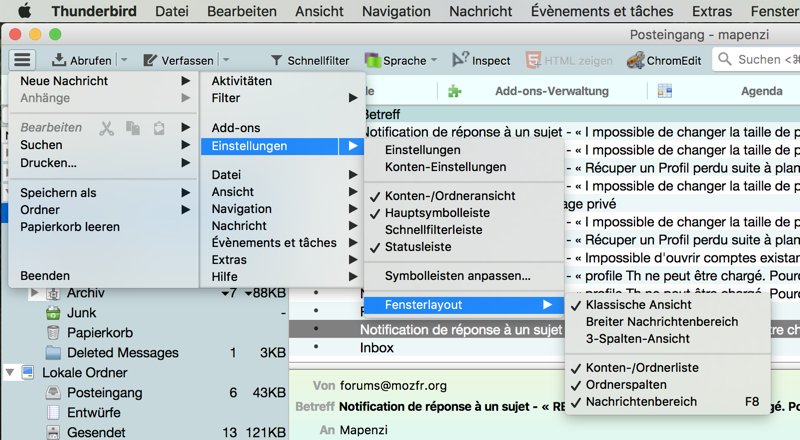Click the Junk folder icon
The height and width of the screenshot is (440, 800).
pyautogui.click(x=53, y=312)
